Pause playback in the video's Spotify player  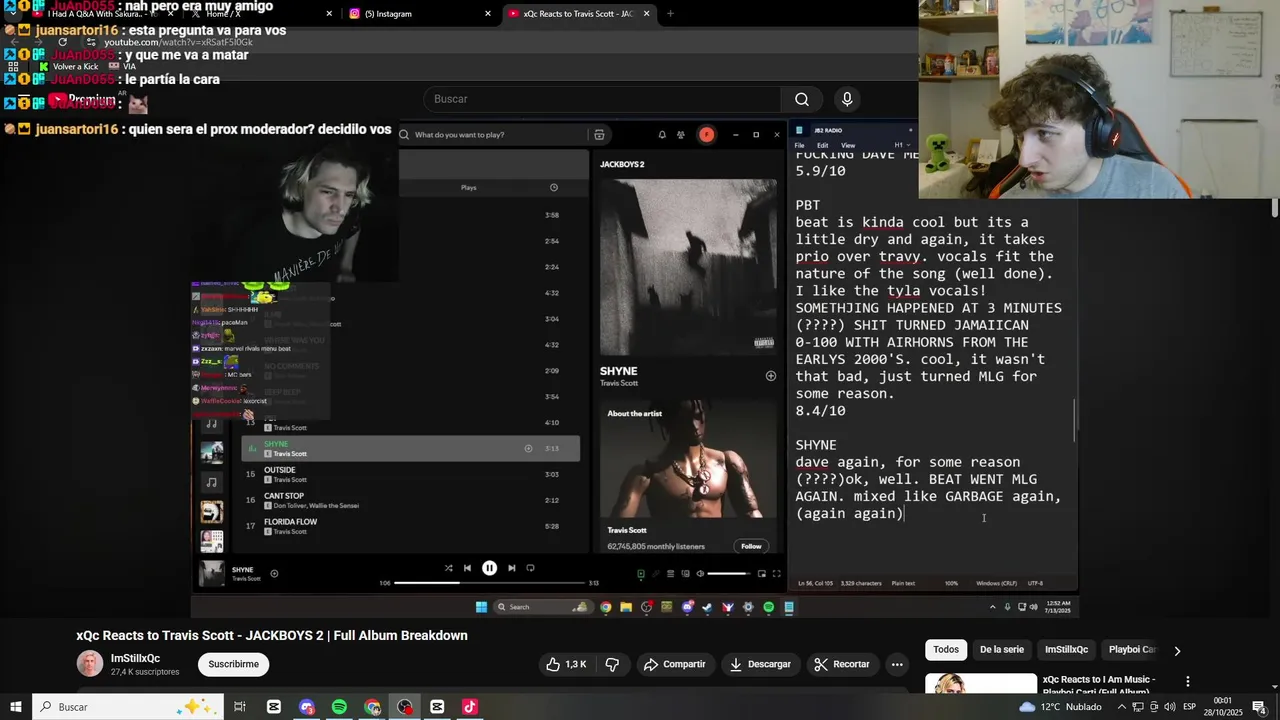(489, 568)
